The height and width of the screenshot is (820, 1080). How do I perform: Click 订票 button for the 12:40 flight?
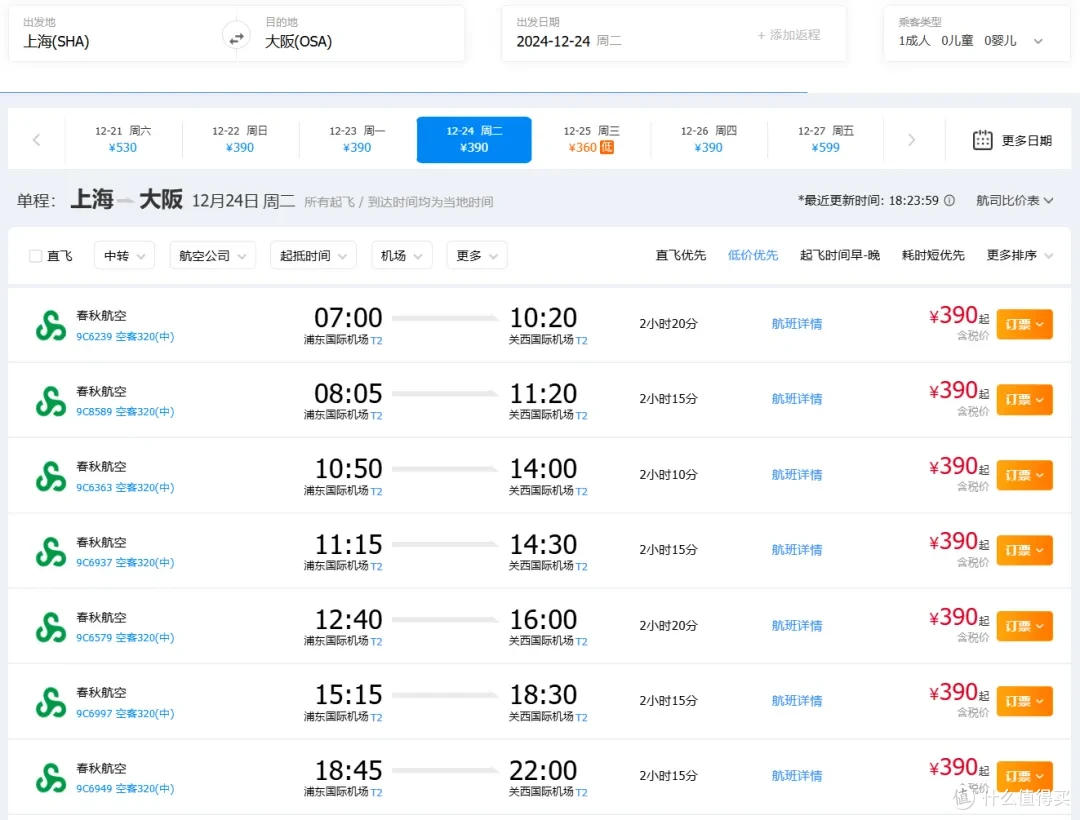1024,625
